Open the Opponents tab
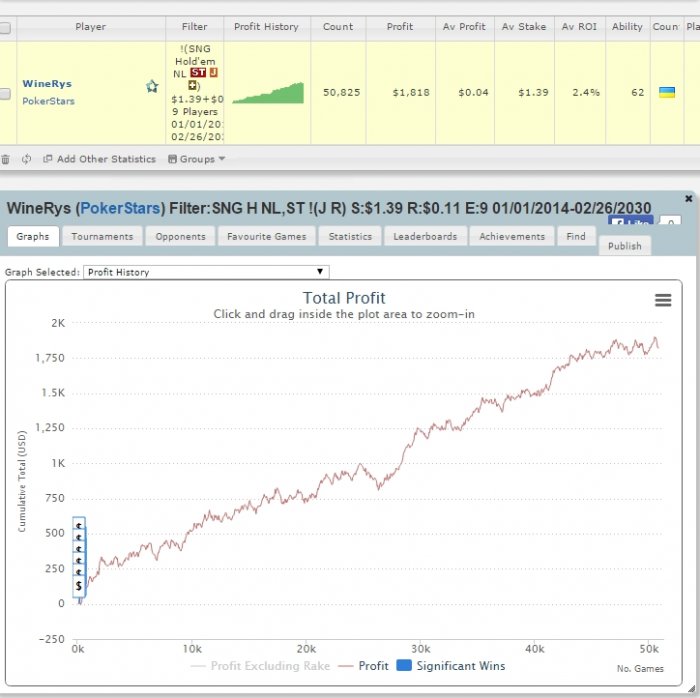This screenshot has width=700, height=698. (180, 237)
